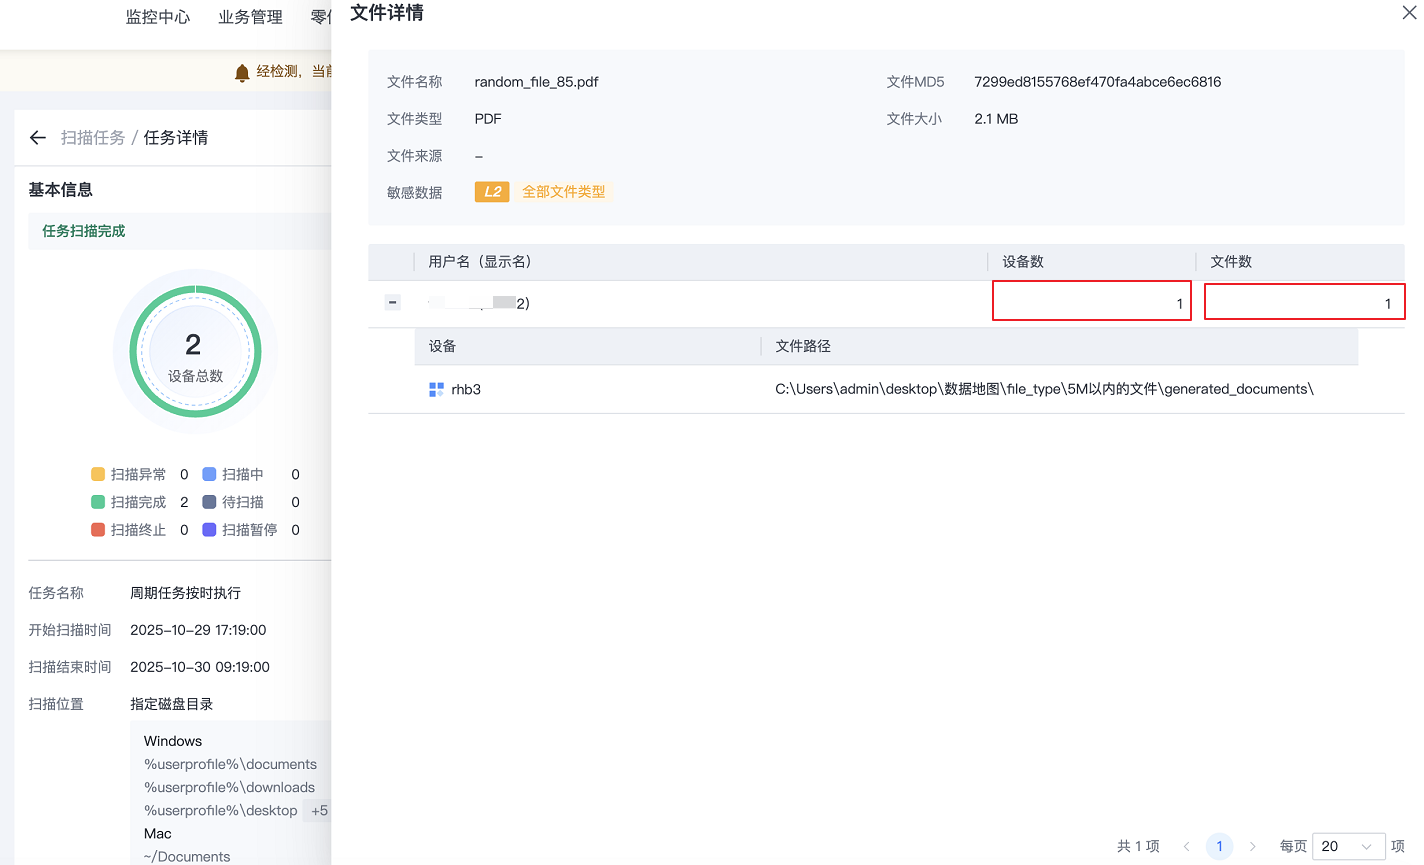The image size is (1424, 865).
Task: Click the 设备总数 donut chart
Action: click(x=195, y=352)
